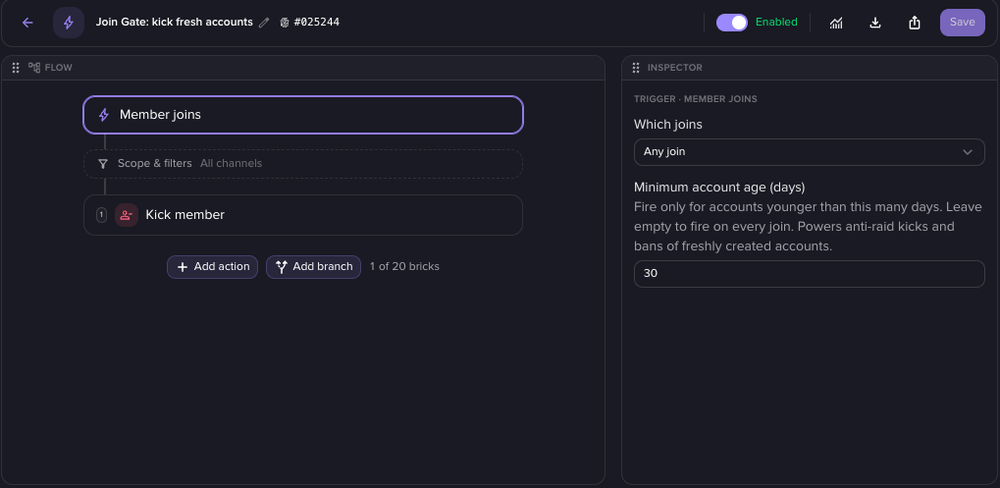Grab the Flow panel drag handle
Image resolution: width=1000 pixels, height=488 pixels.
pos(16,68)
